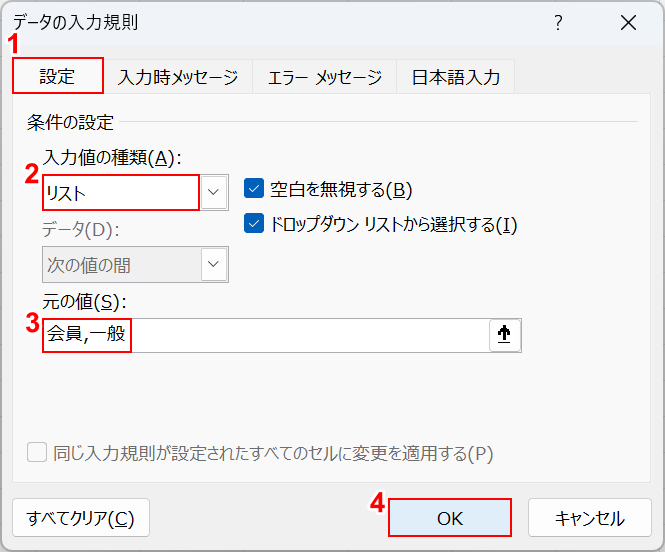The image size is (665, 552).
Task: Toggle 空白を無視する checkbox
Action: tap(254, 190)
